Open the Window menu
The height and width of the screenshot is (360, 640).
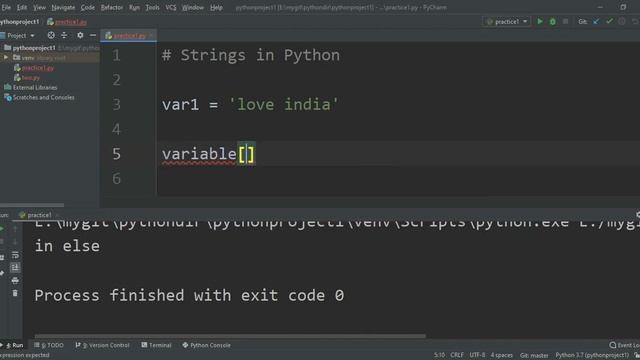(x=193, y=7)
